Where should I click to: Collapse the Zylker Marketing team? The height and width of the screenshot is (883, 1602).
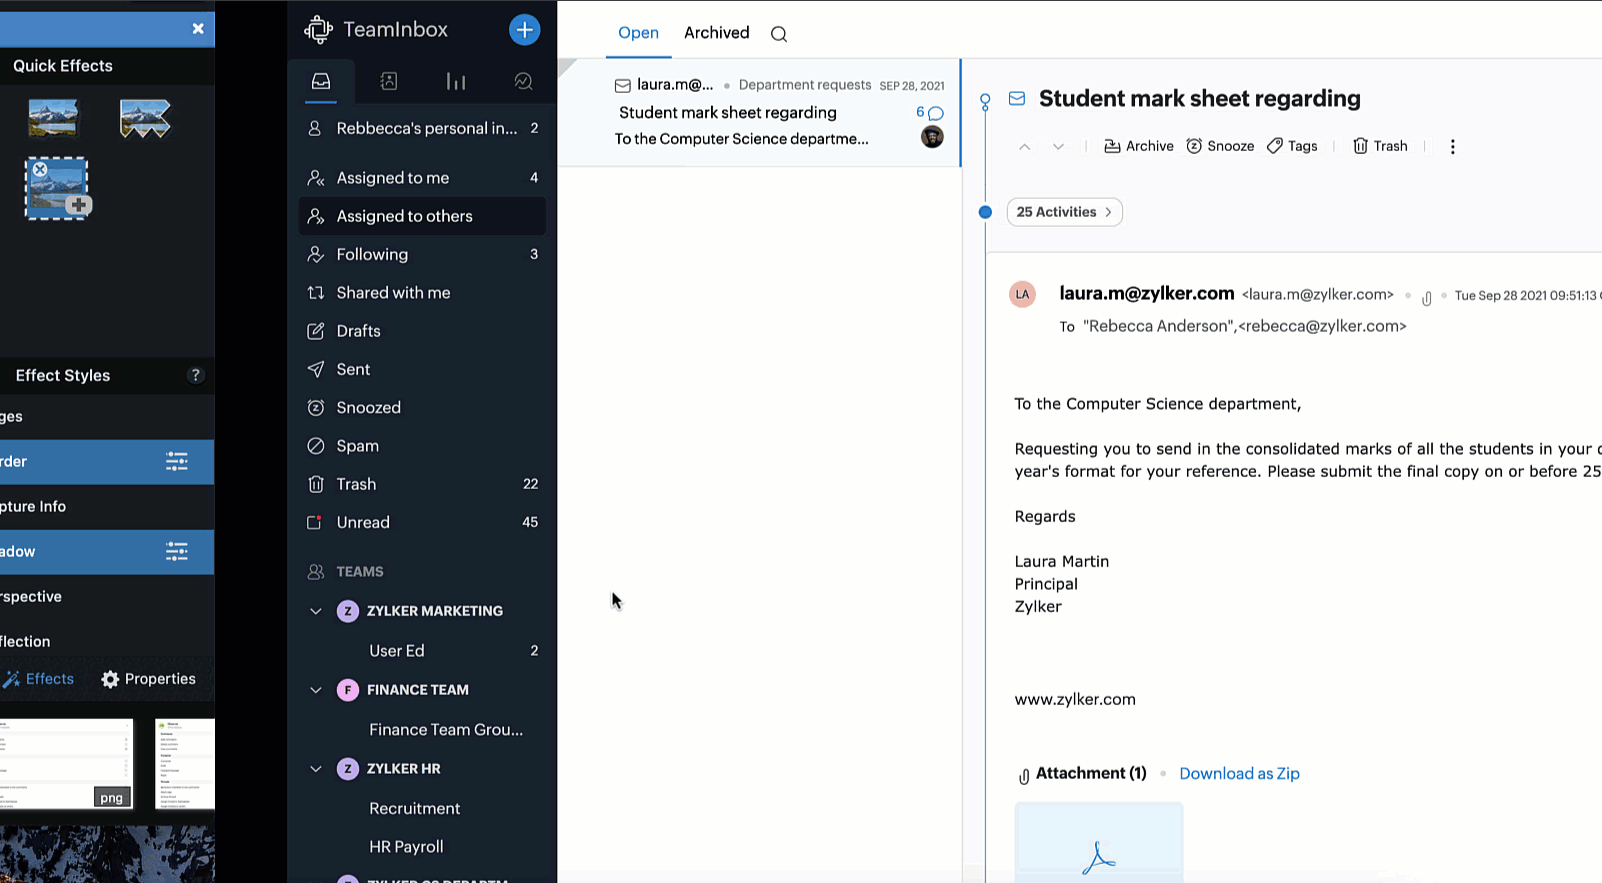pos(316,611)
